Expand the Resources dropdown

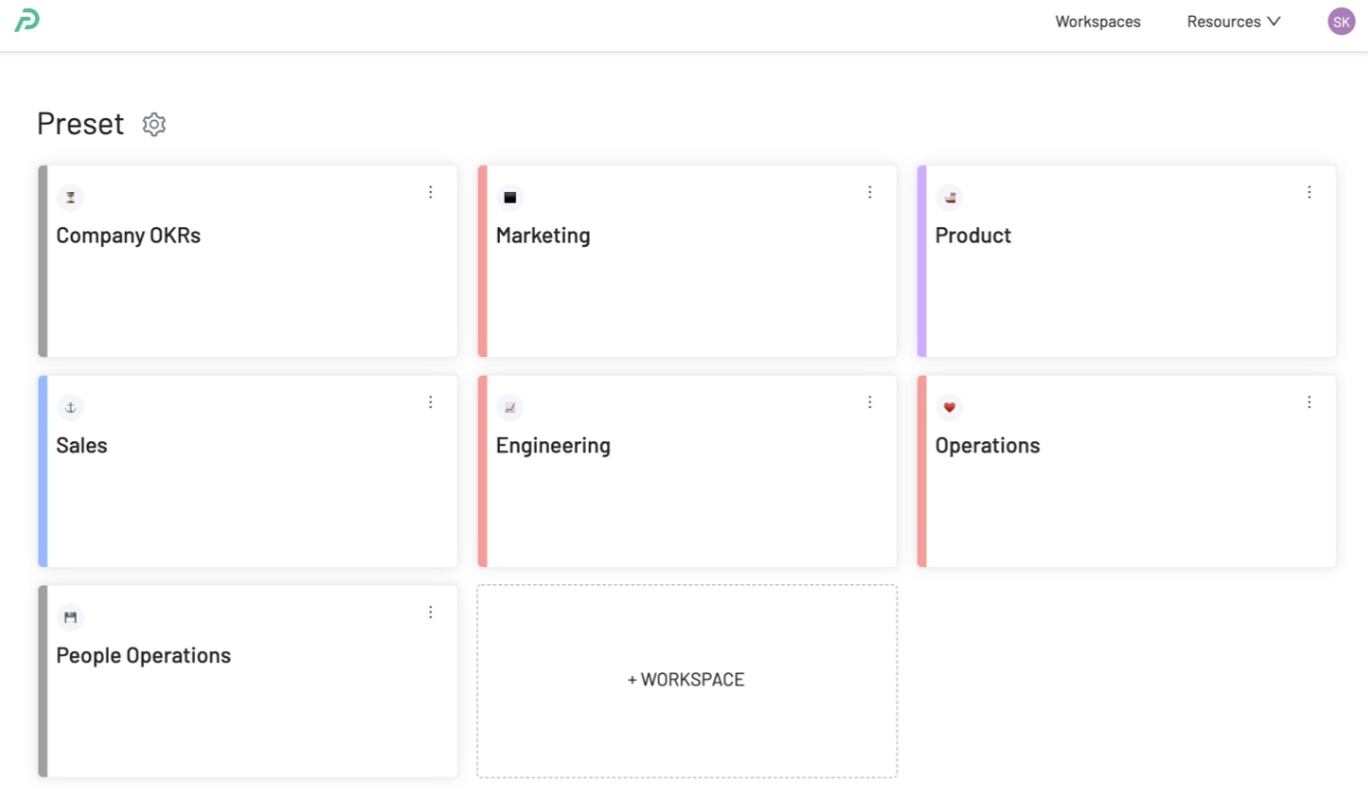1233,21
